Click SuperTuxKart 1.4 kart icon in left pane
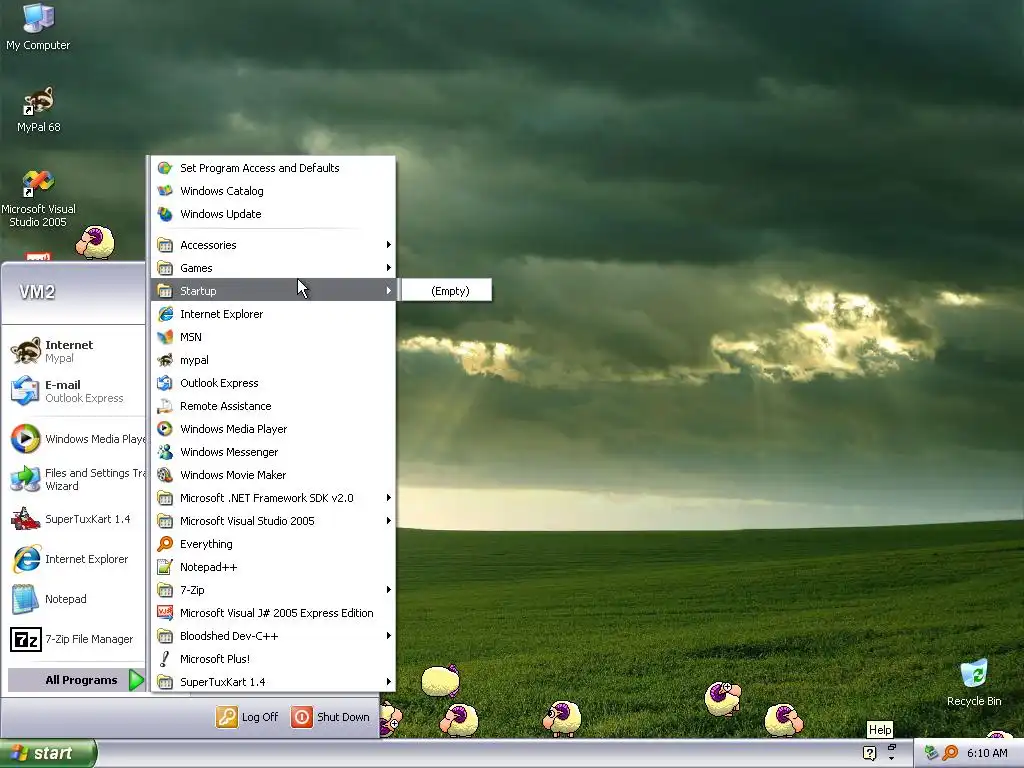The width and height of the screenshot is (1024, 768). [x=25, y=519]
